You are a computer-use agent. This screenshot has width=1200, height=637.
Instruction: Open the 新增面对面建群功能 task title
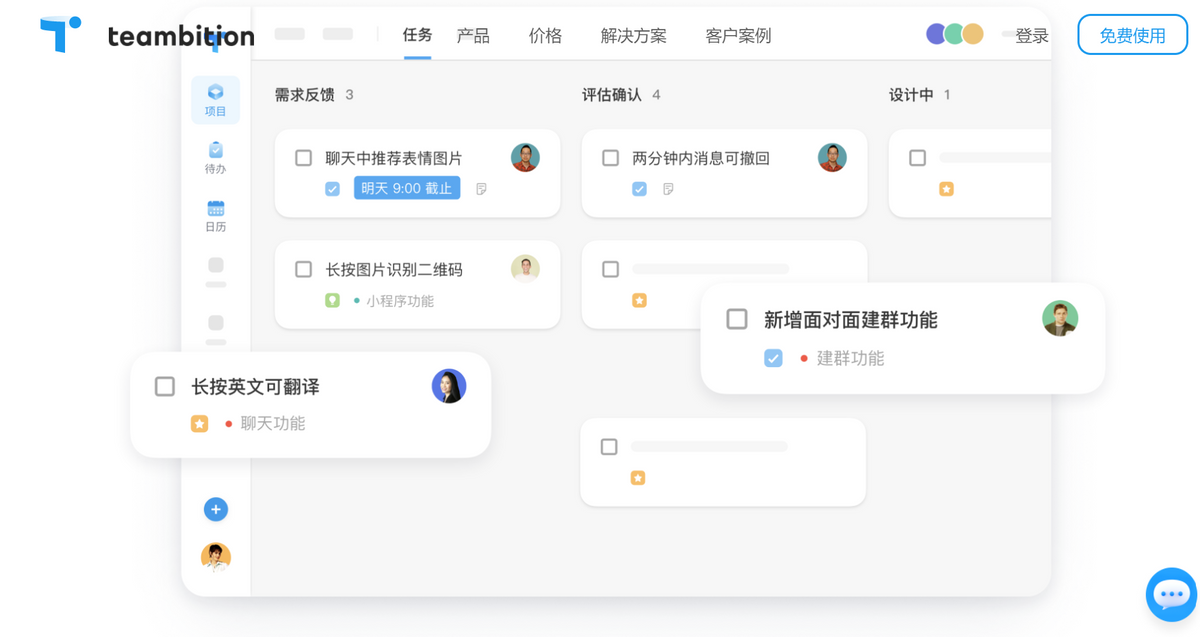click(851, 320)
